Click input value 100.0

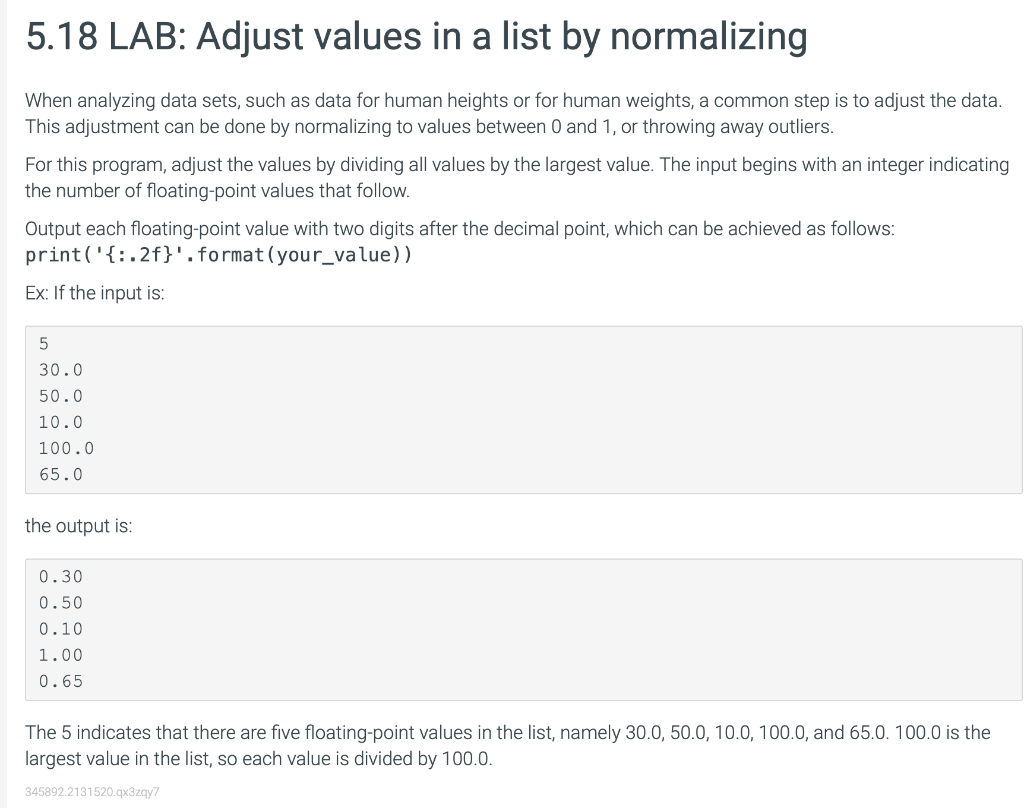66,449
